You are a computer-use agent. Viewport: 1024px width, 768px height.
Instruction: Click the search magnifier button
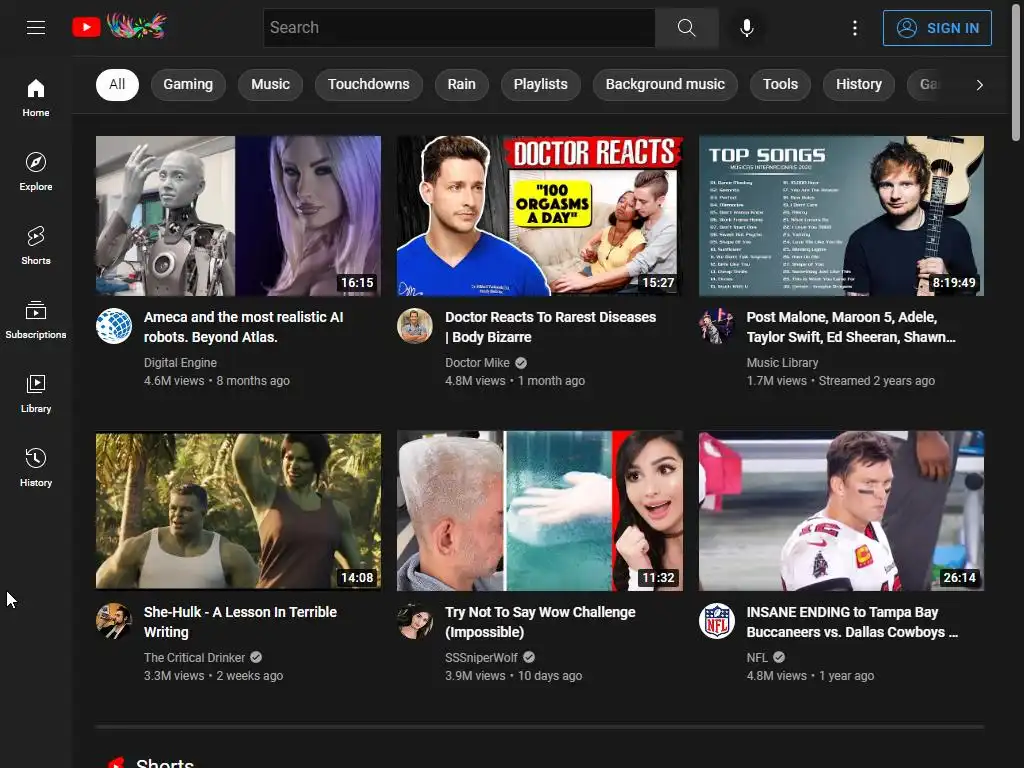click(686, 27)
